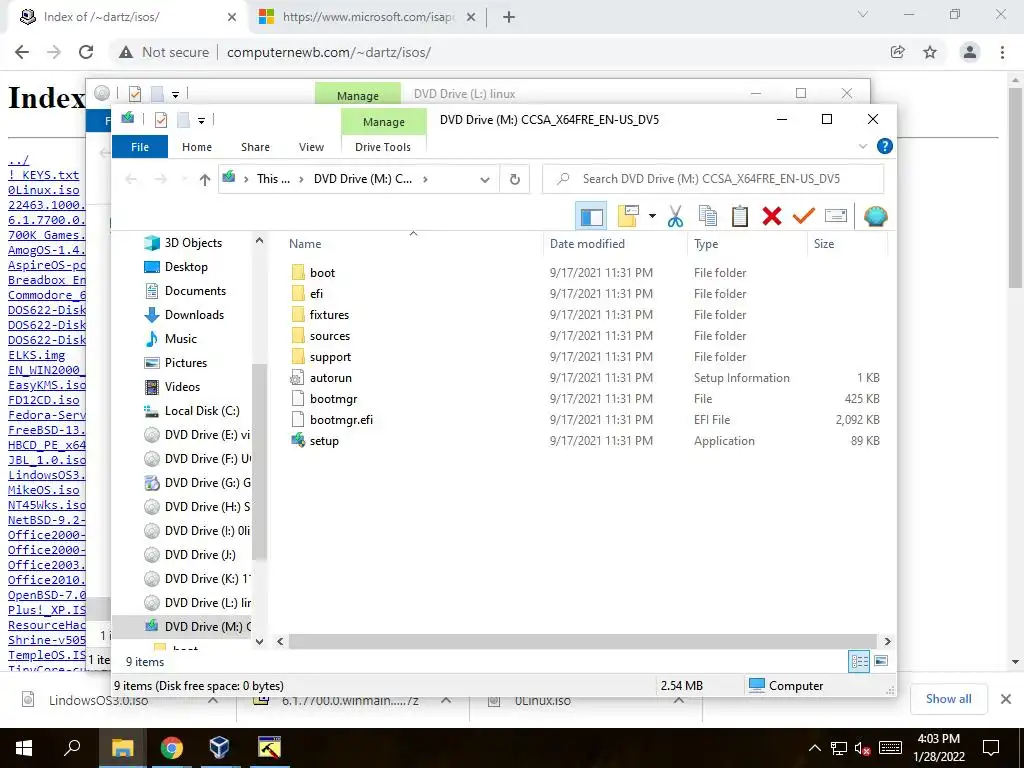Select the efi folder

316,294
